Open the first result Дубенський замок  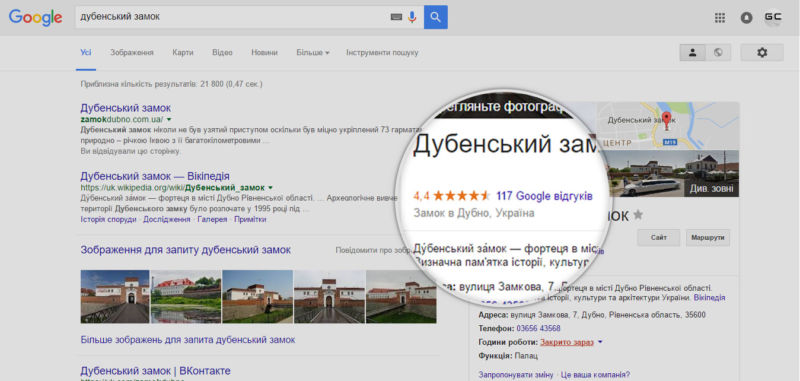coord(126,108)
